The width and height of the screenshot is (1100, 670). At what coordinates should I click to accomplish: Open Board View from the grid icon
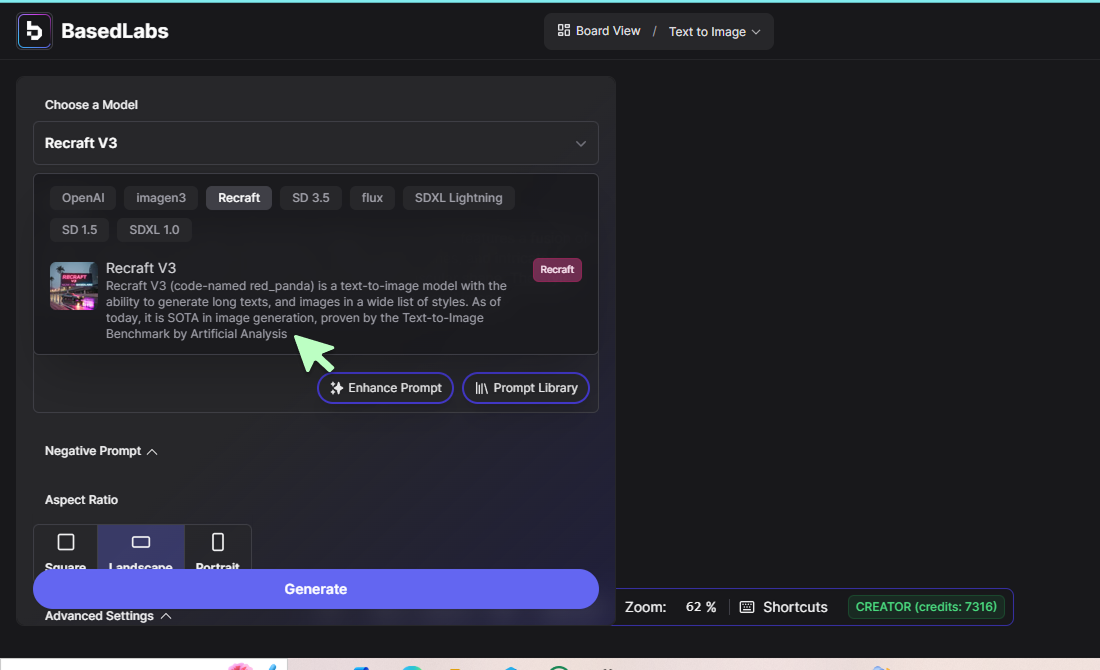(564, 31)
